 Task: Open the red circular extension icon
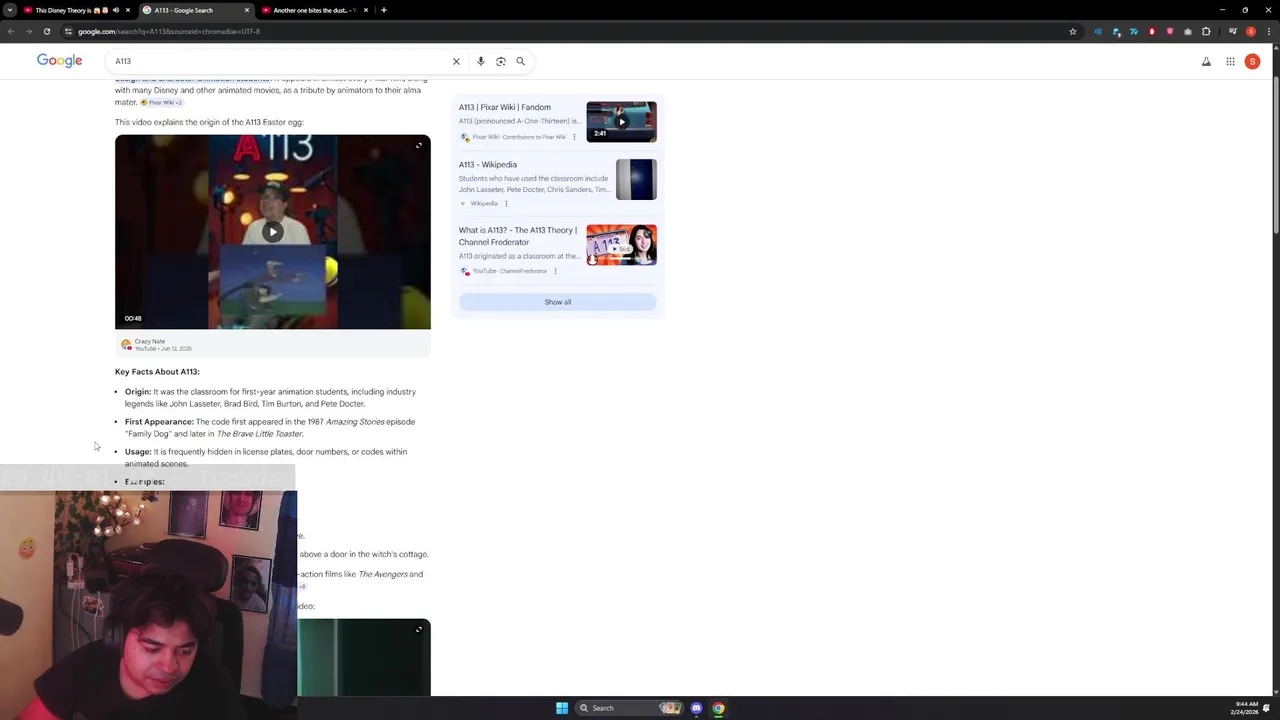1152,31
